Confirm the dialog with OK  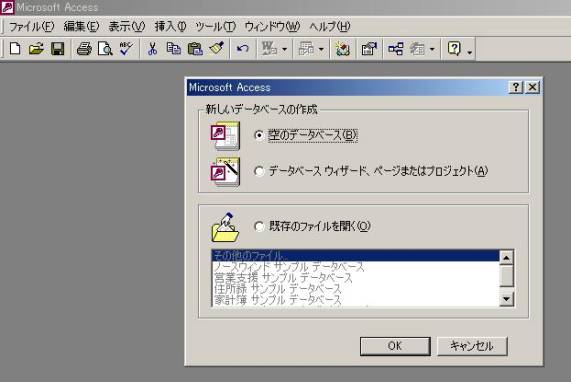click(x=395, y=346)
